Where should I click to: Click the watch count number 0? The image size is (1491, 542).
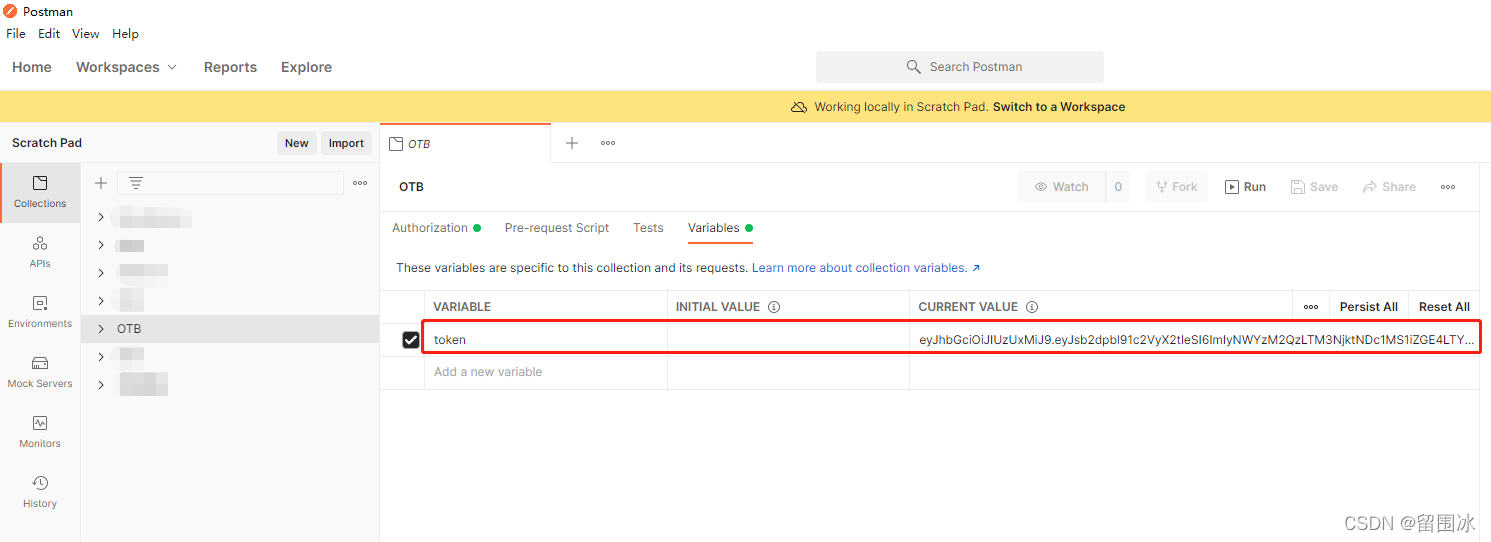coord(1118,187)
